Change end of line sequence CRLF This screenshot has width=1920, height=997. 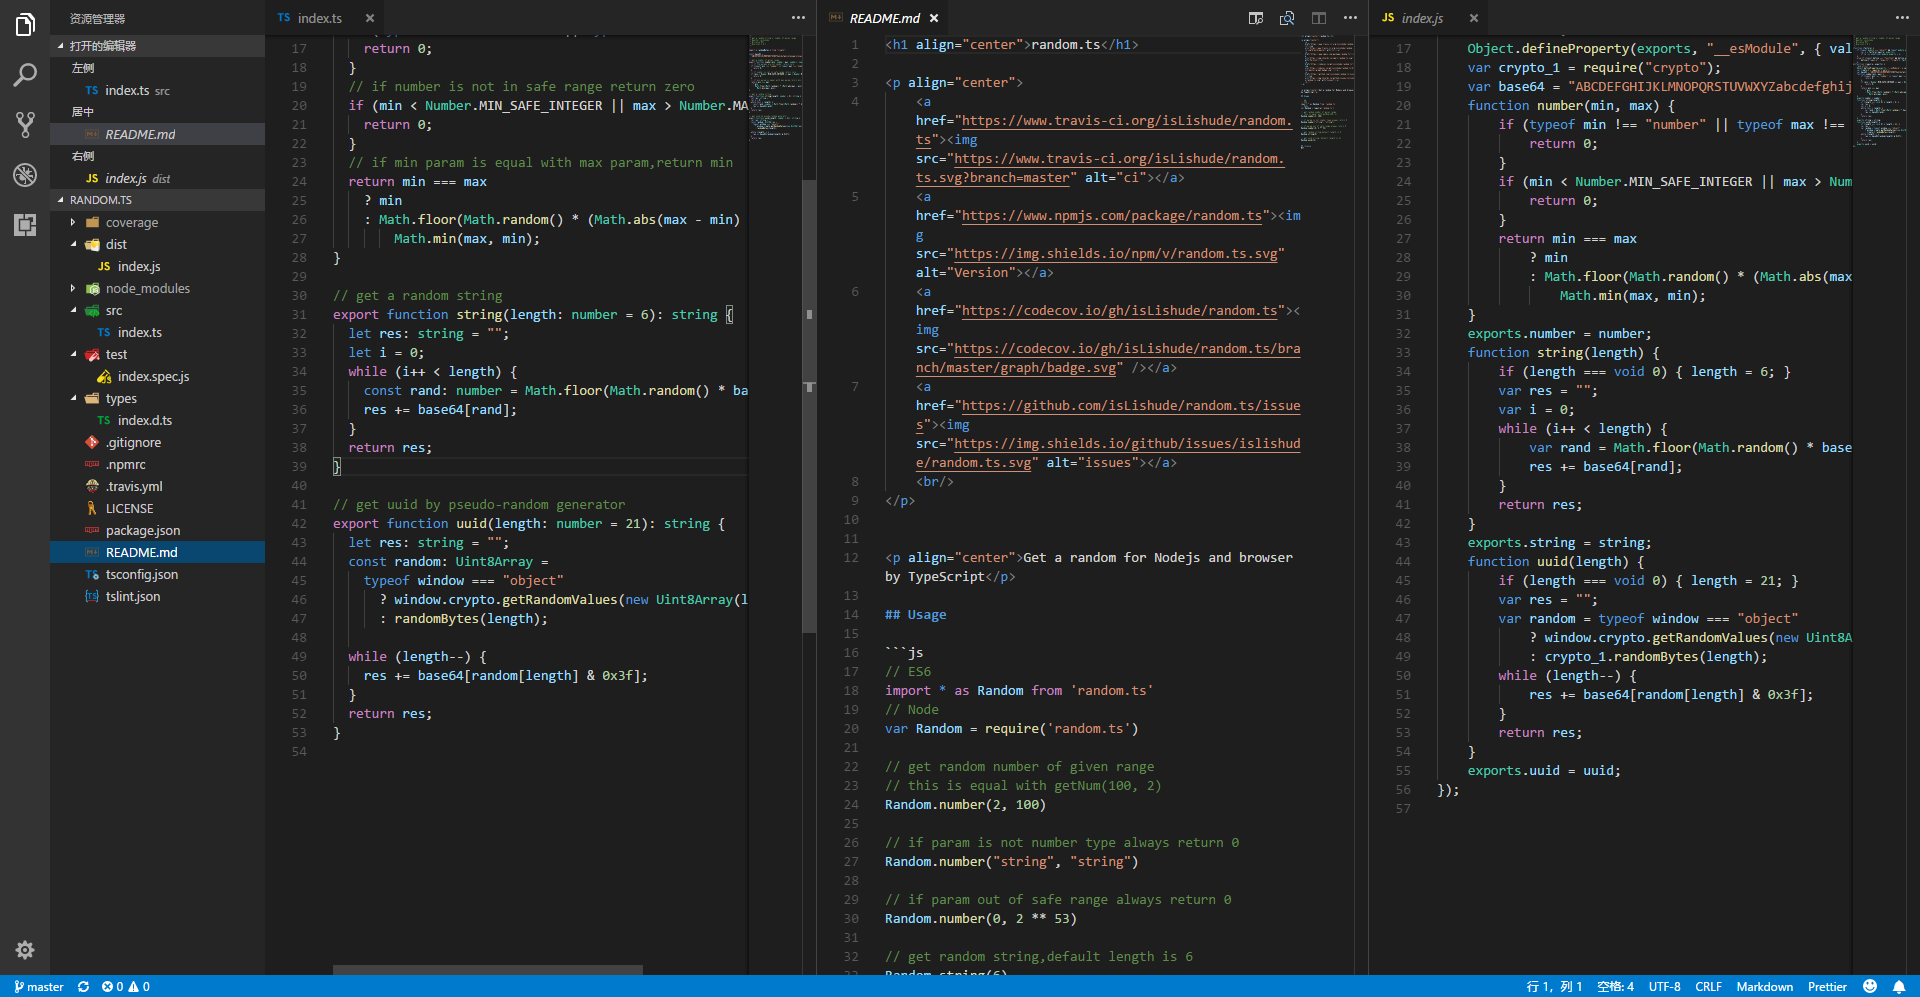coord(1709,987)
